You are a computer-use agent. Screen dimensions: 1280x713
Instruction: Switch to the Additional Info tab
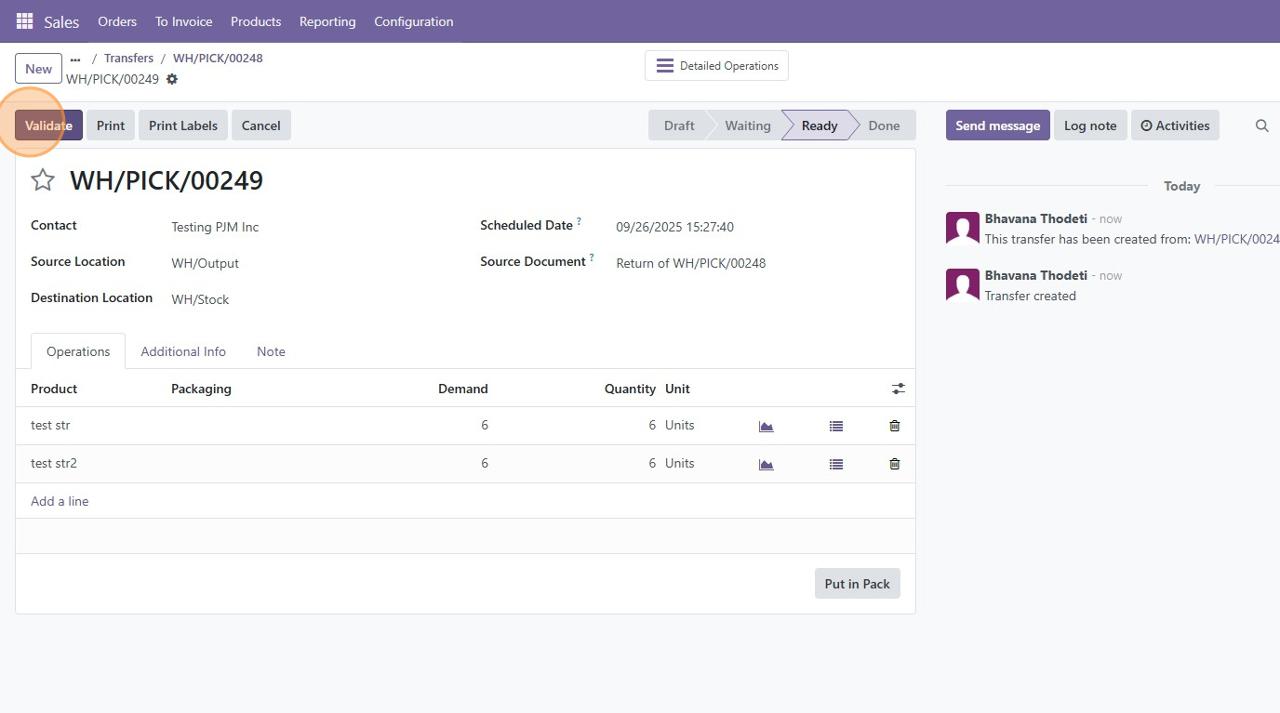click(x=183, y=352)
